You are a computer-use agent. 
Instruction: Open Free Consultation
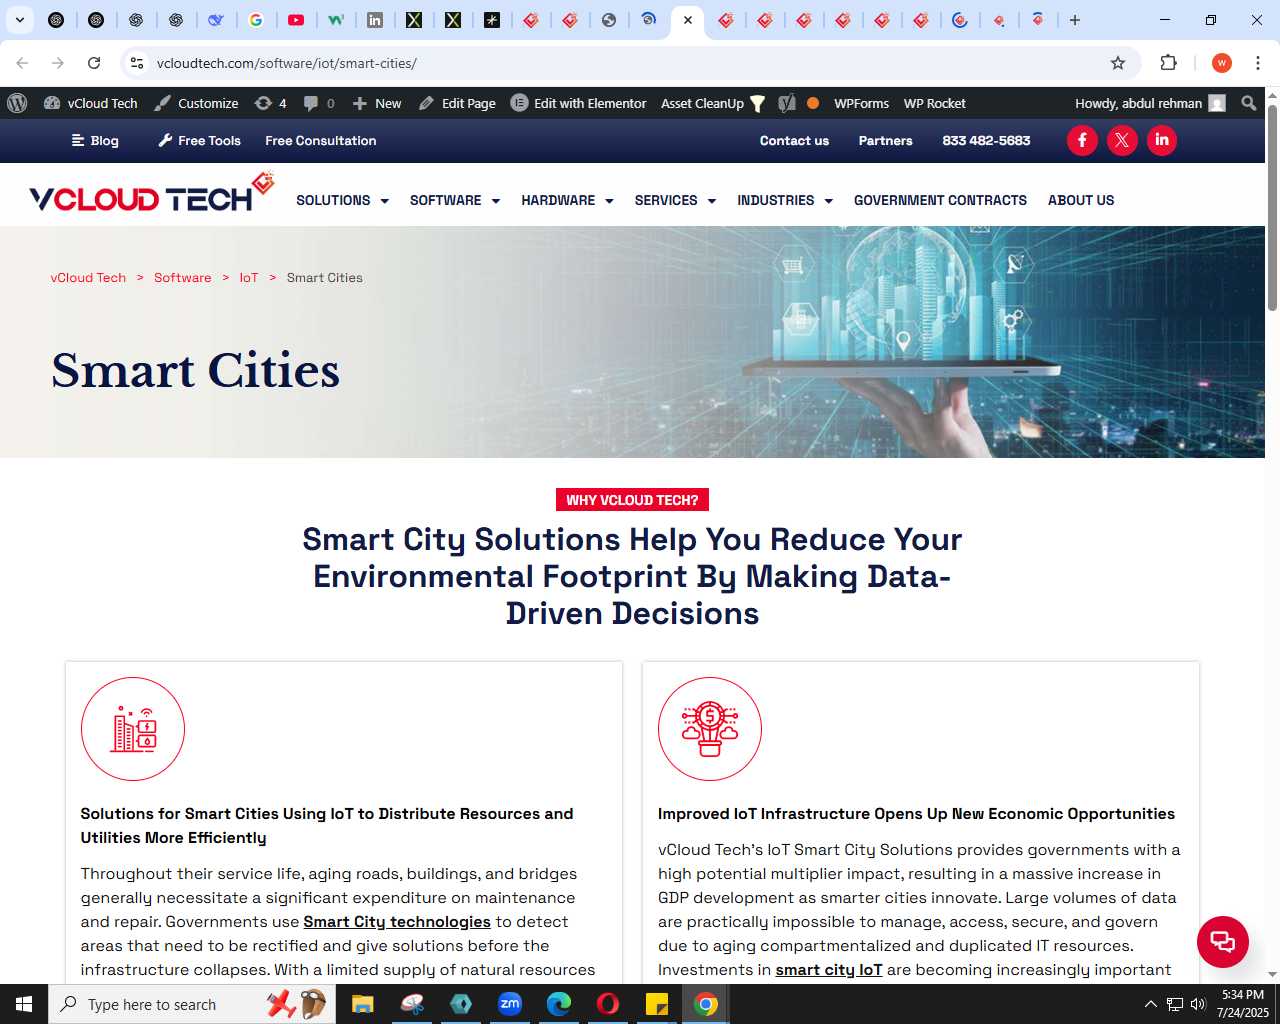pyautogui.click(x=321, y=141)
